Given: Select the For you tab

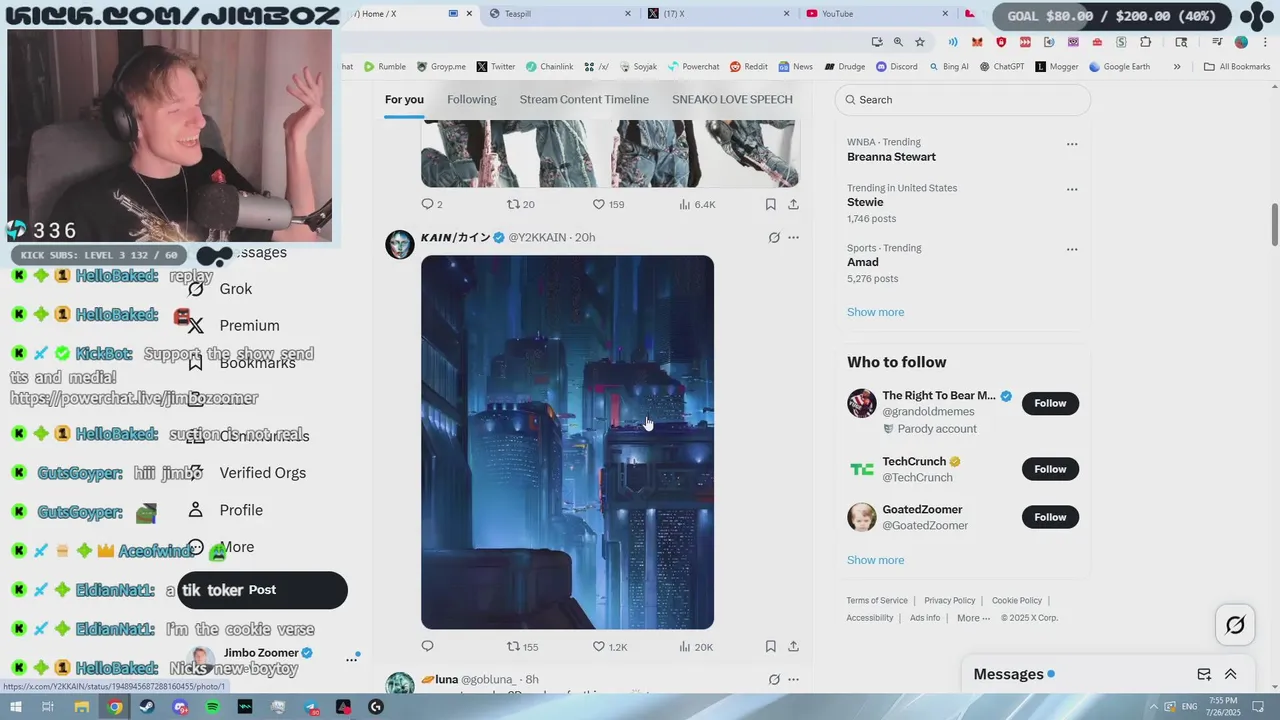Looking at the screenshot, I should coord(404,99).
